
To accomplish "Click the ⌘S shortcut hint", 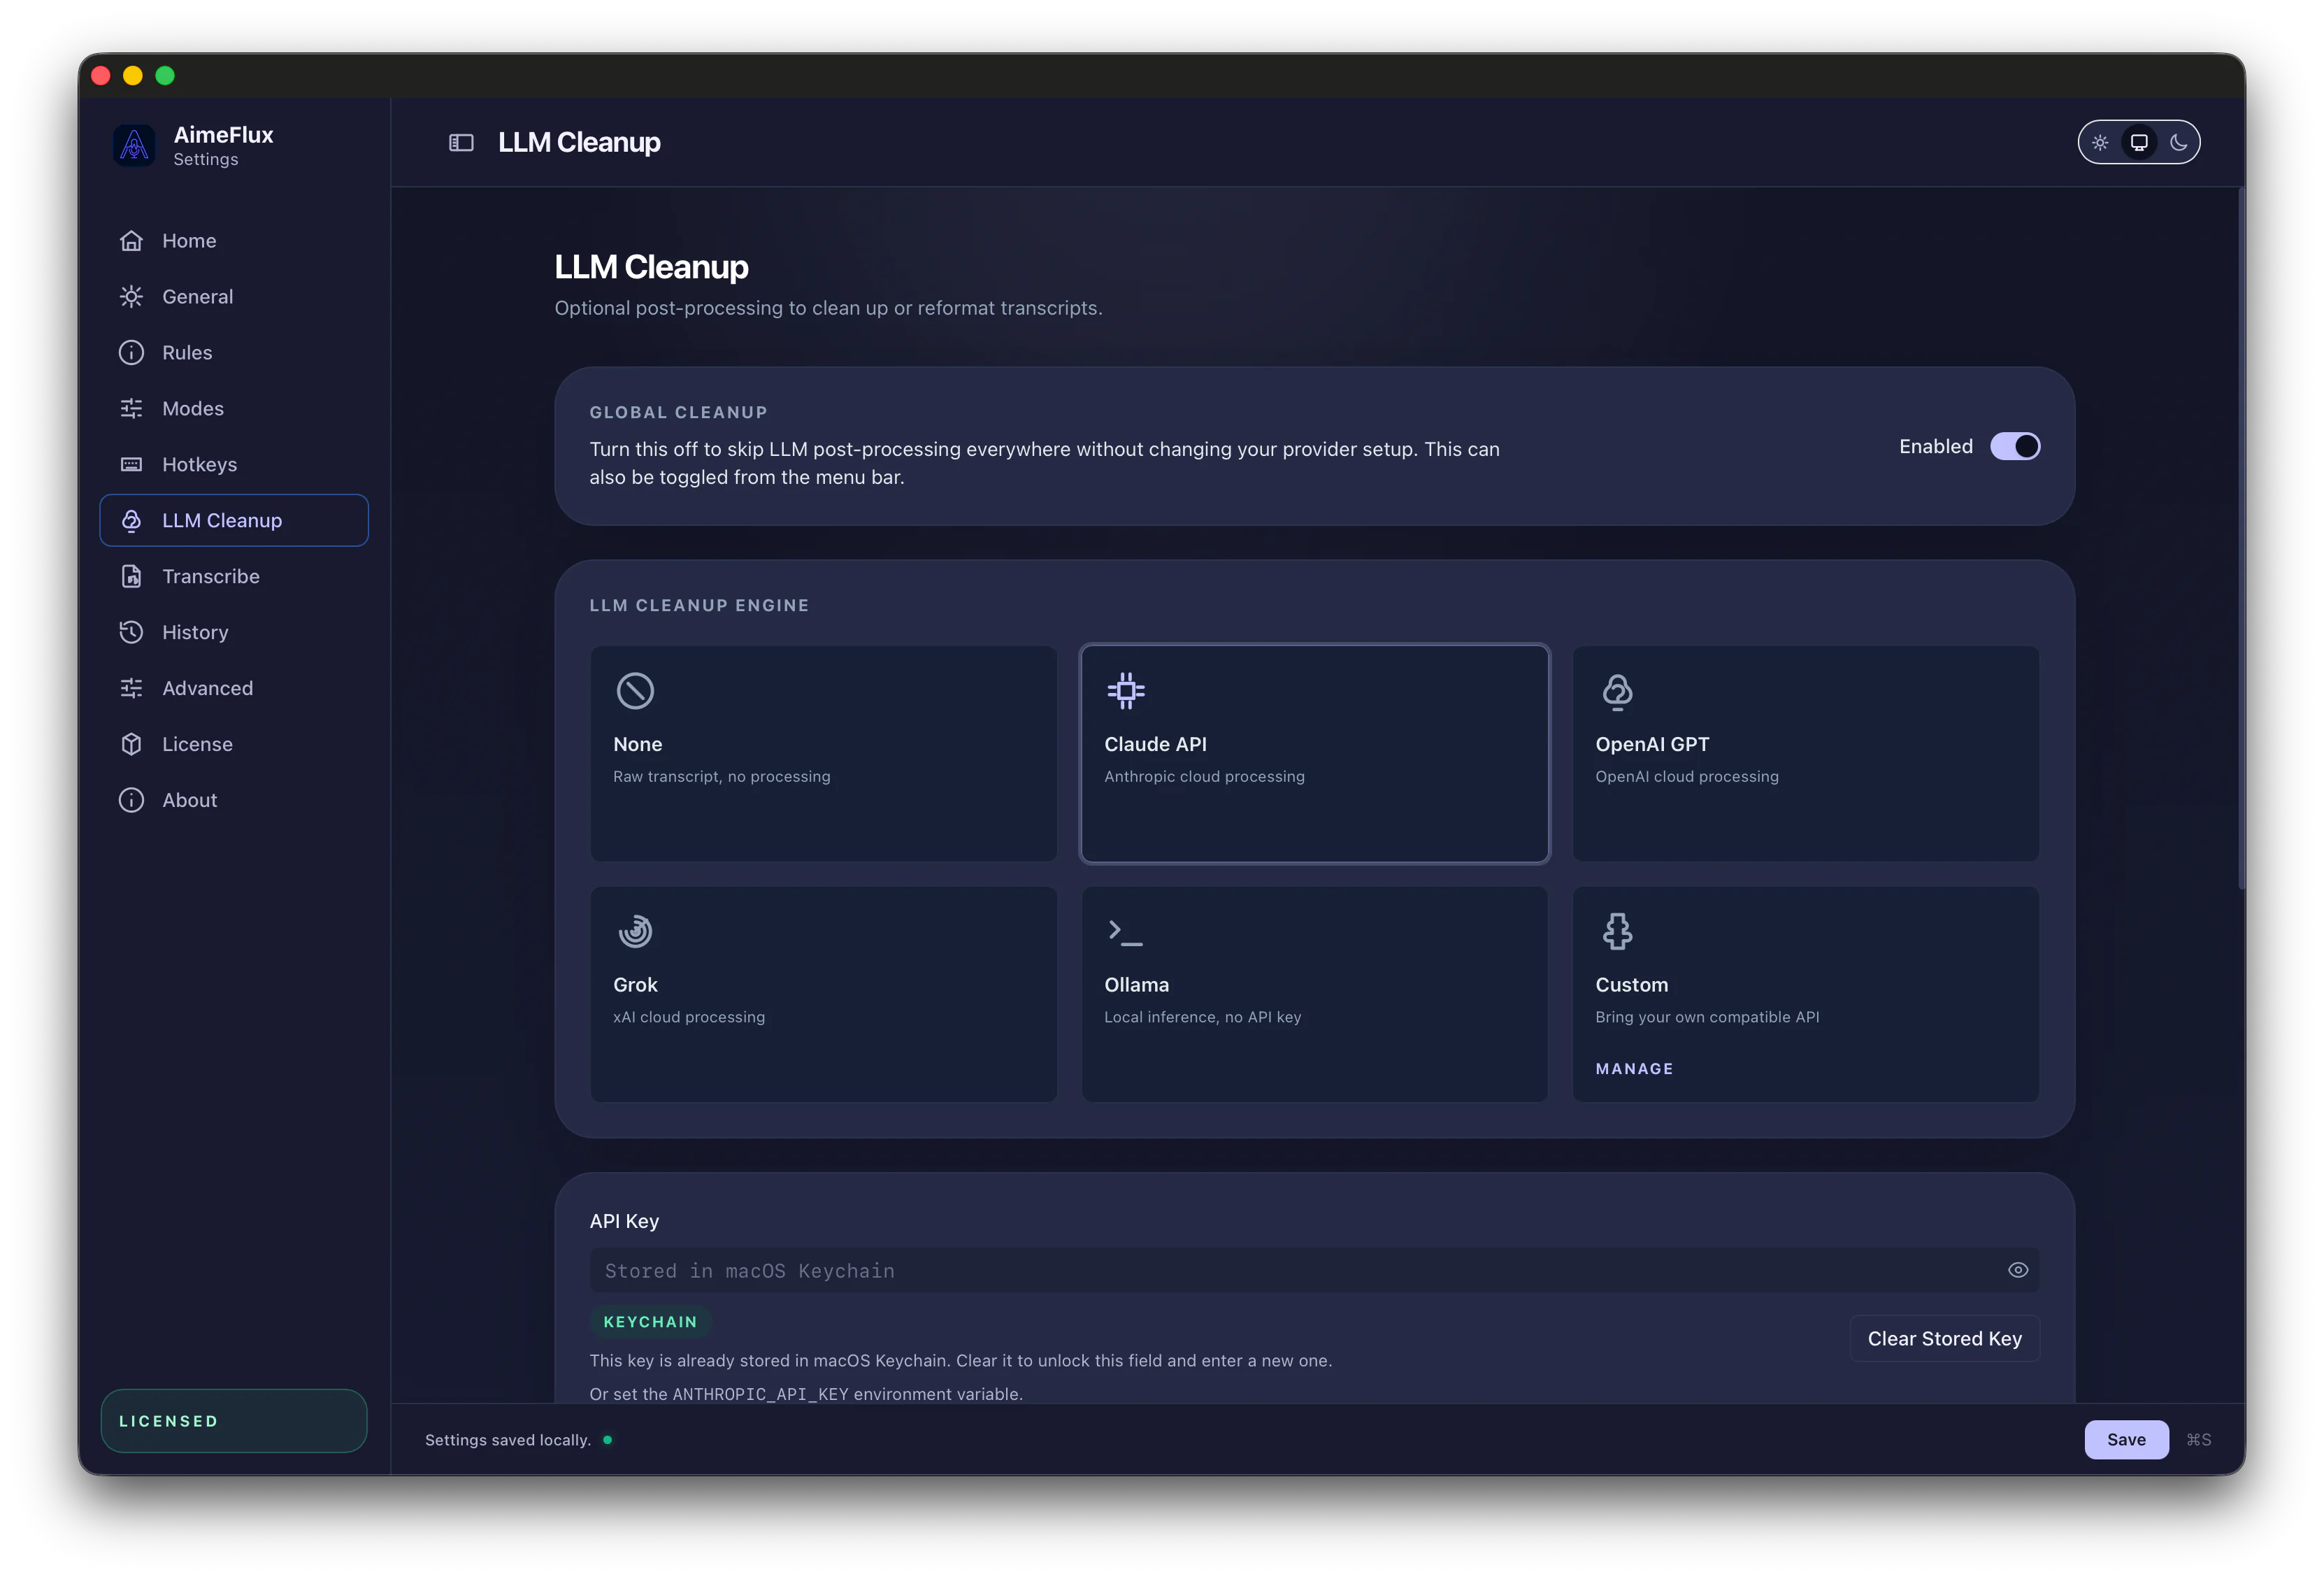I will click(x=2198, y=1441).
